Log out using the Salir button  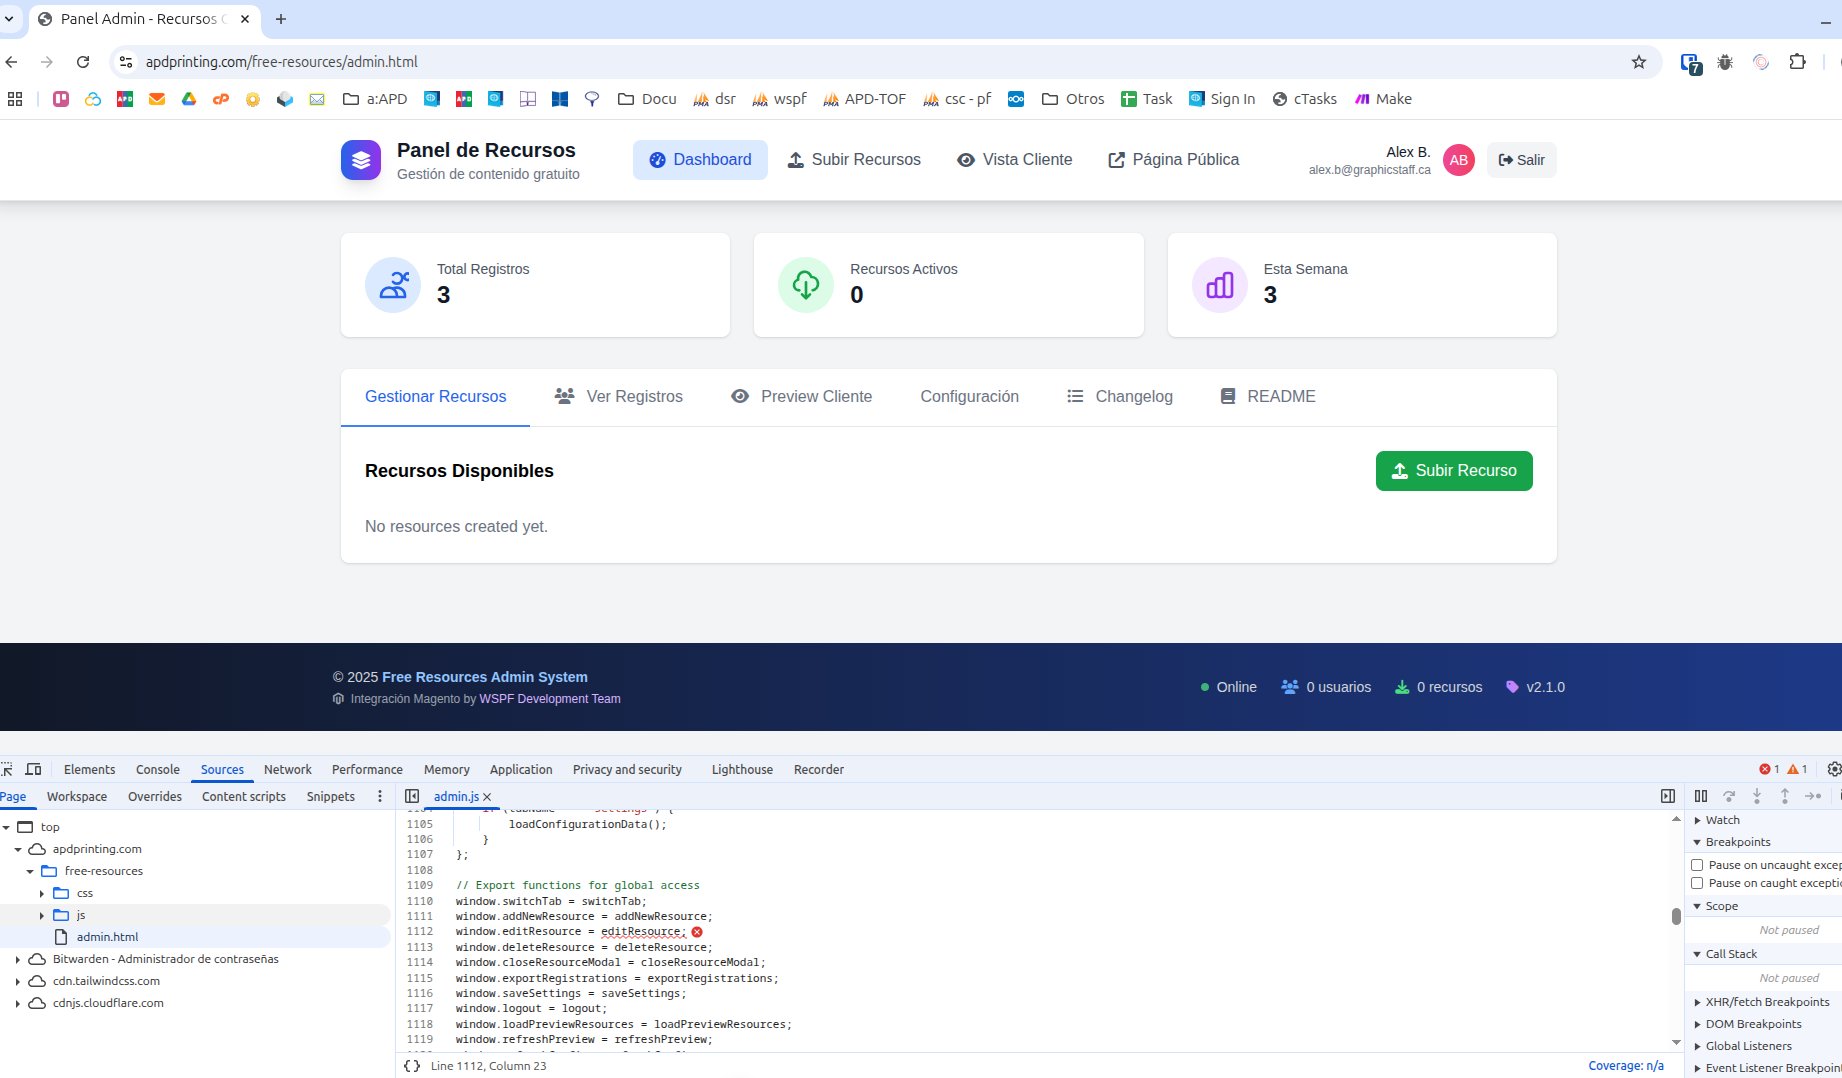[x=1521, y=160]
